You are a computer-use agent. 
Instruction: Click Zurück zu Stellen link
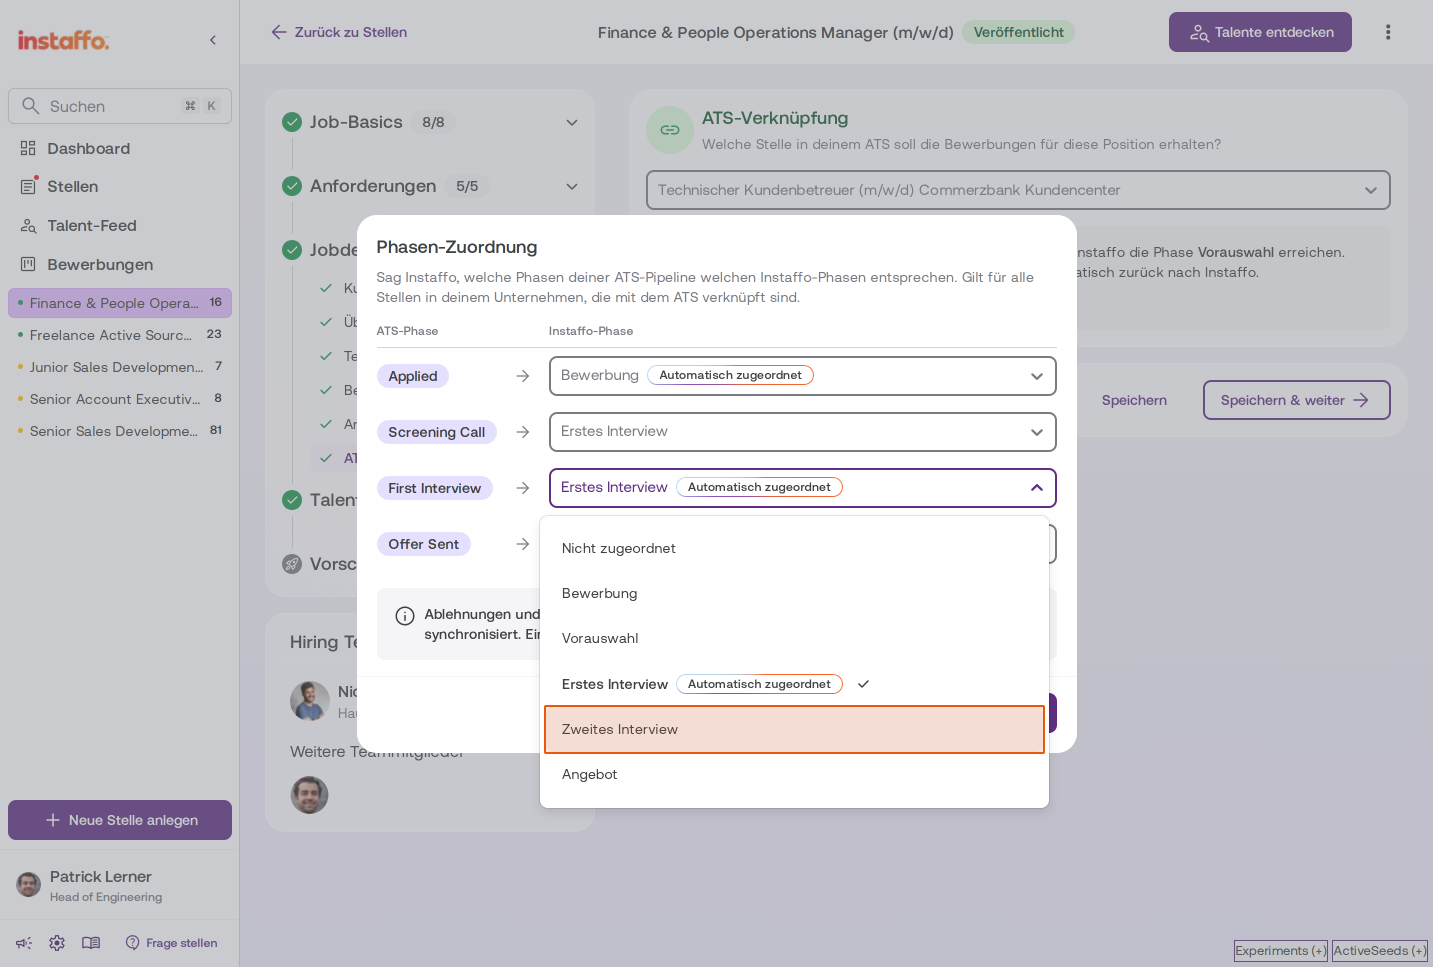[x=339, y=32]
